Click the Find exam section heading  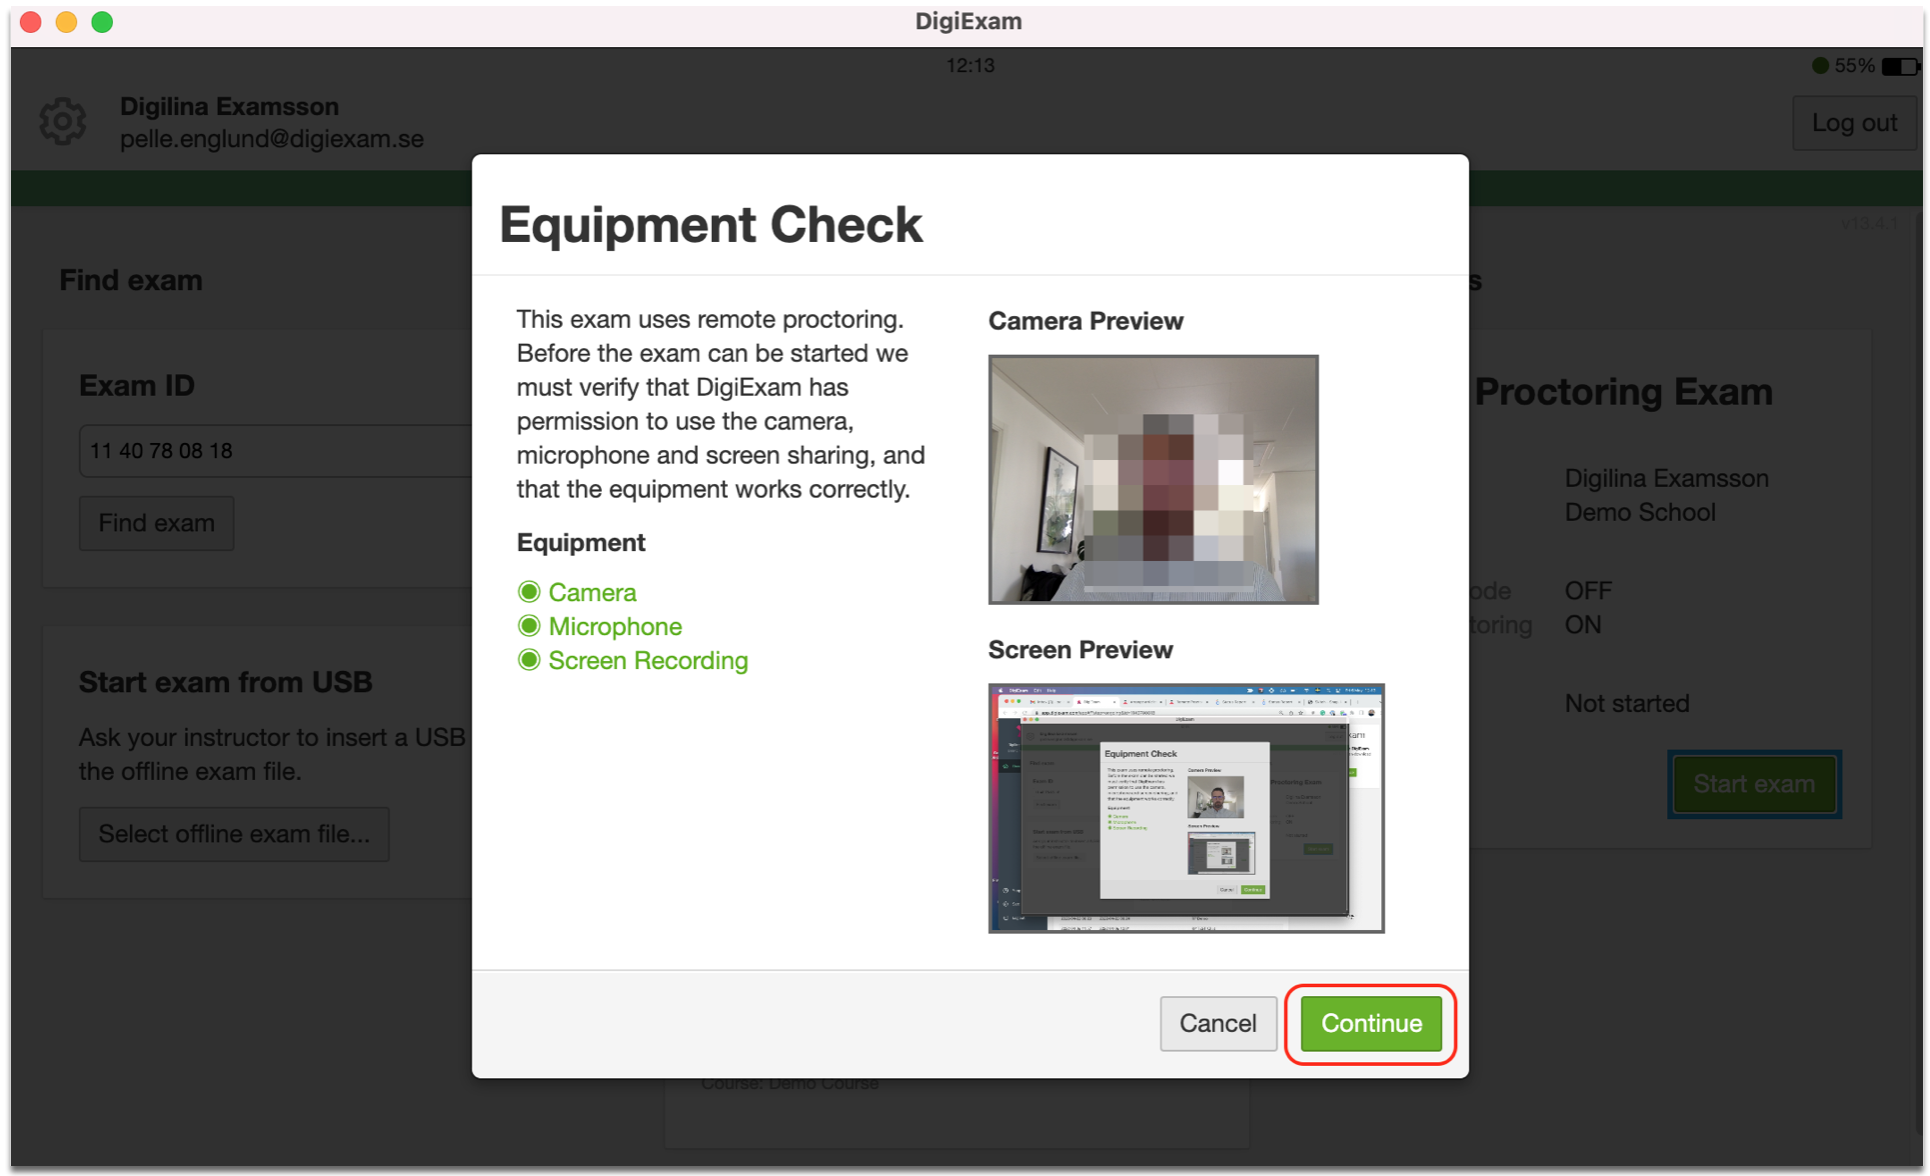[131, 280]
